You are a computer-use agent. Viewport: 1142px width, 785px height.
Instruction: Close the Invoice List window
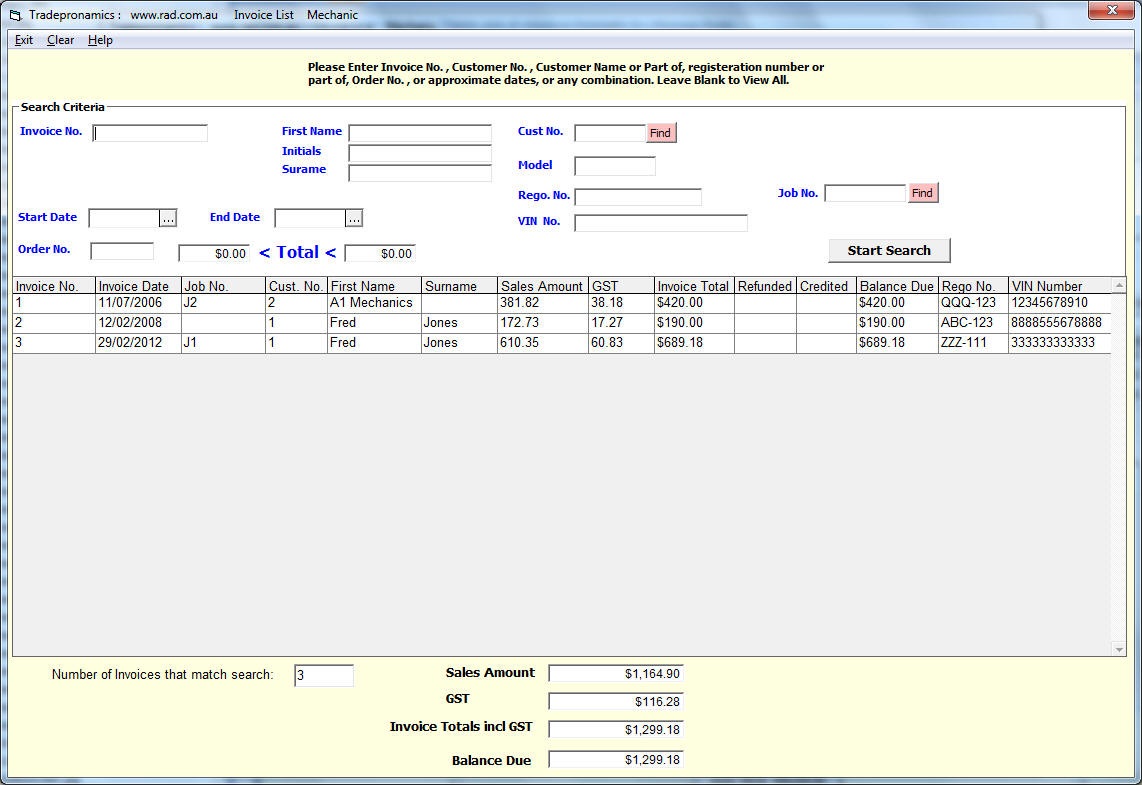1111,10
